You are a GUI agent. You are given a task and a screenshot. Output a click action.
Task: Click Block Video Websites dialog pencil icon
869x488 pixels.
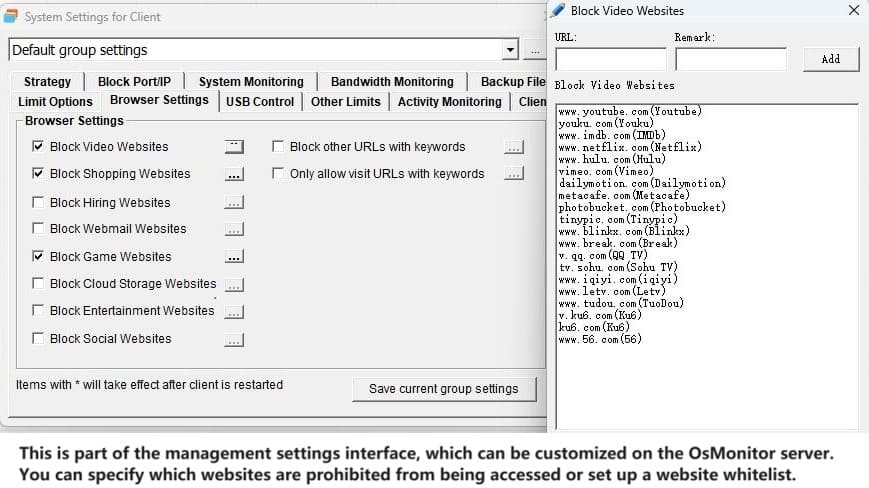(558, 10)
